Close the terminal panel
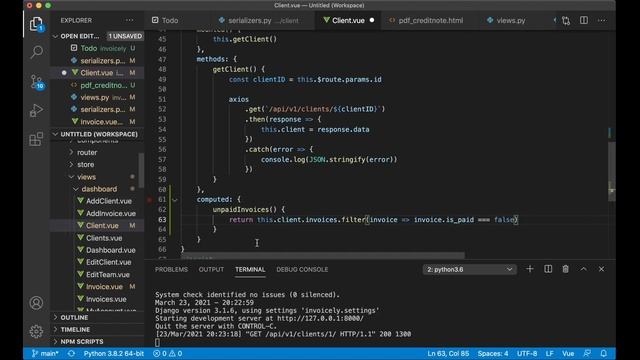Screen dimensions: 640x360 [601, 269]
